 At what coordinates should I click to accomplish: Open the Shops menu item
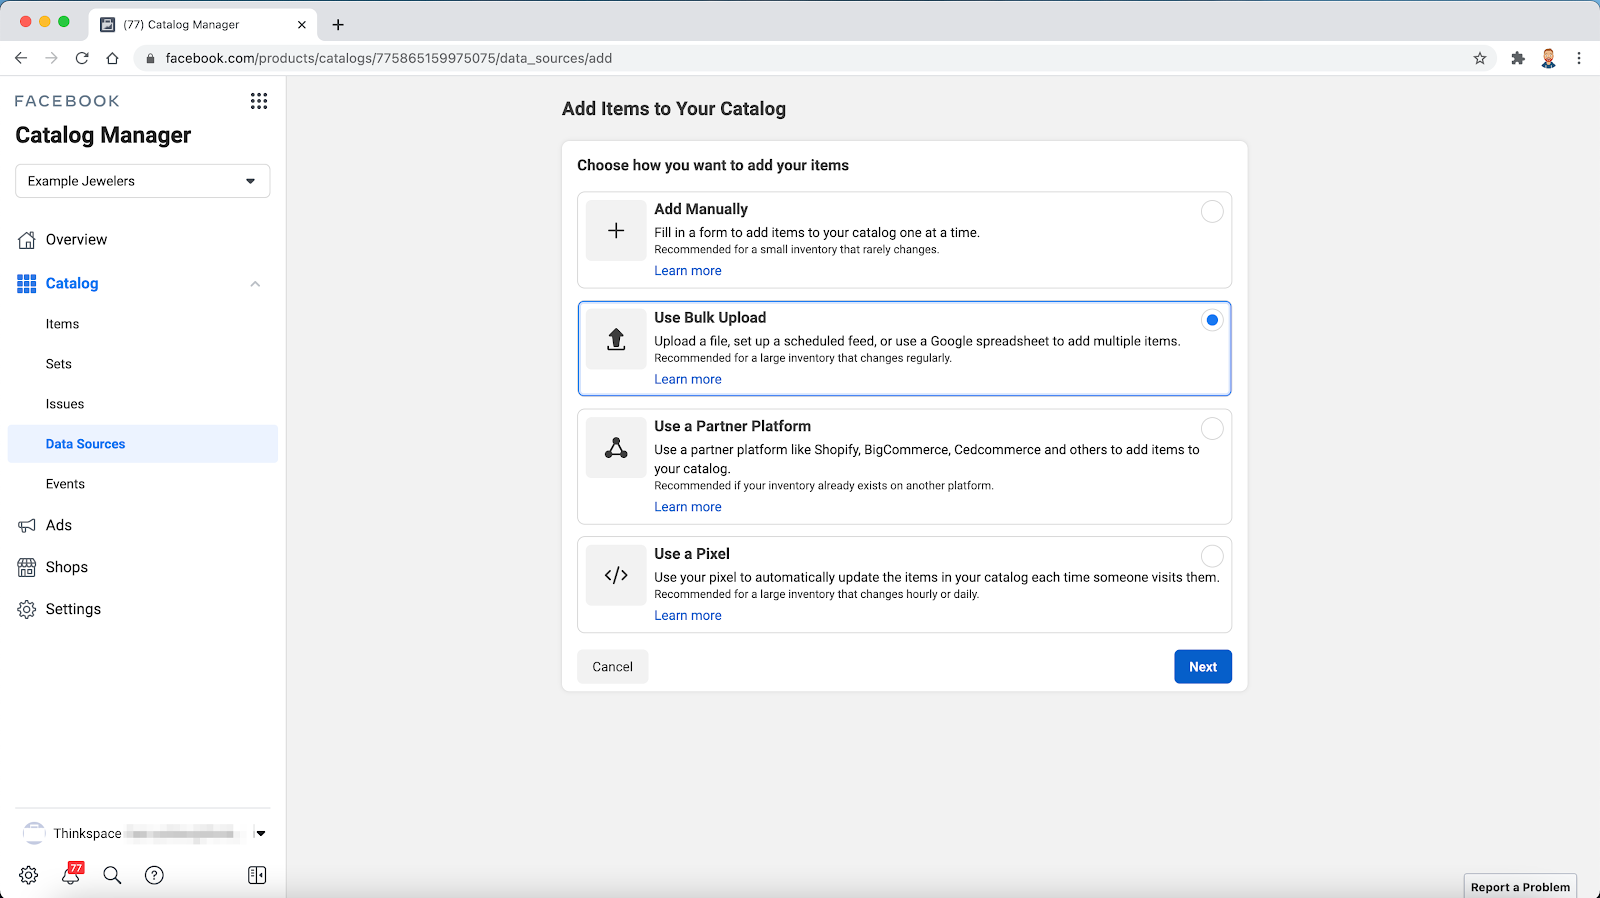(66, 567)
